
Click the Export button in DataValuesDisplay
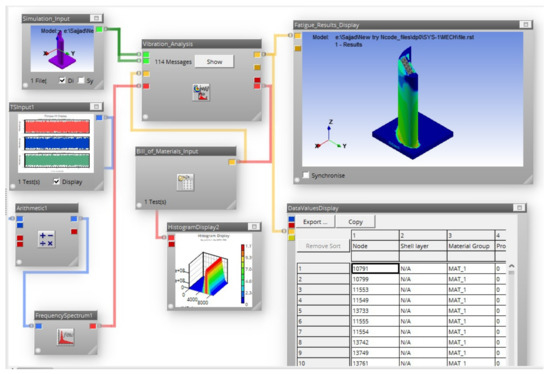pyautogui.click(x=315, y=222)
